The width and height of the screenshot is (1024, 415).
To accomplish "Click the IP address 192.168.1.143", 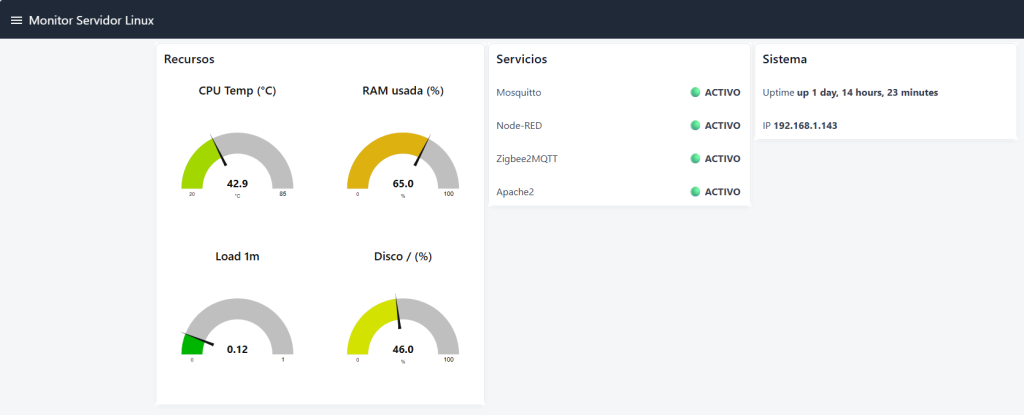I will [x=805, y=125].
